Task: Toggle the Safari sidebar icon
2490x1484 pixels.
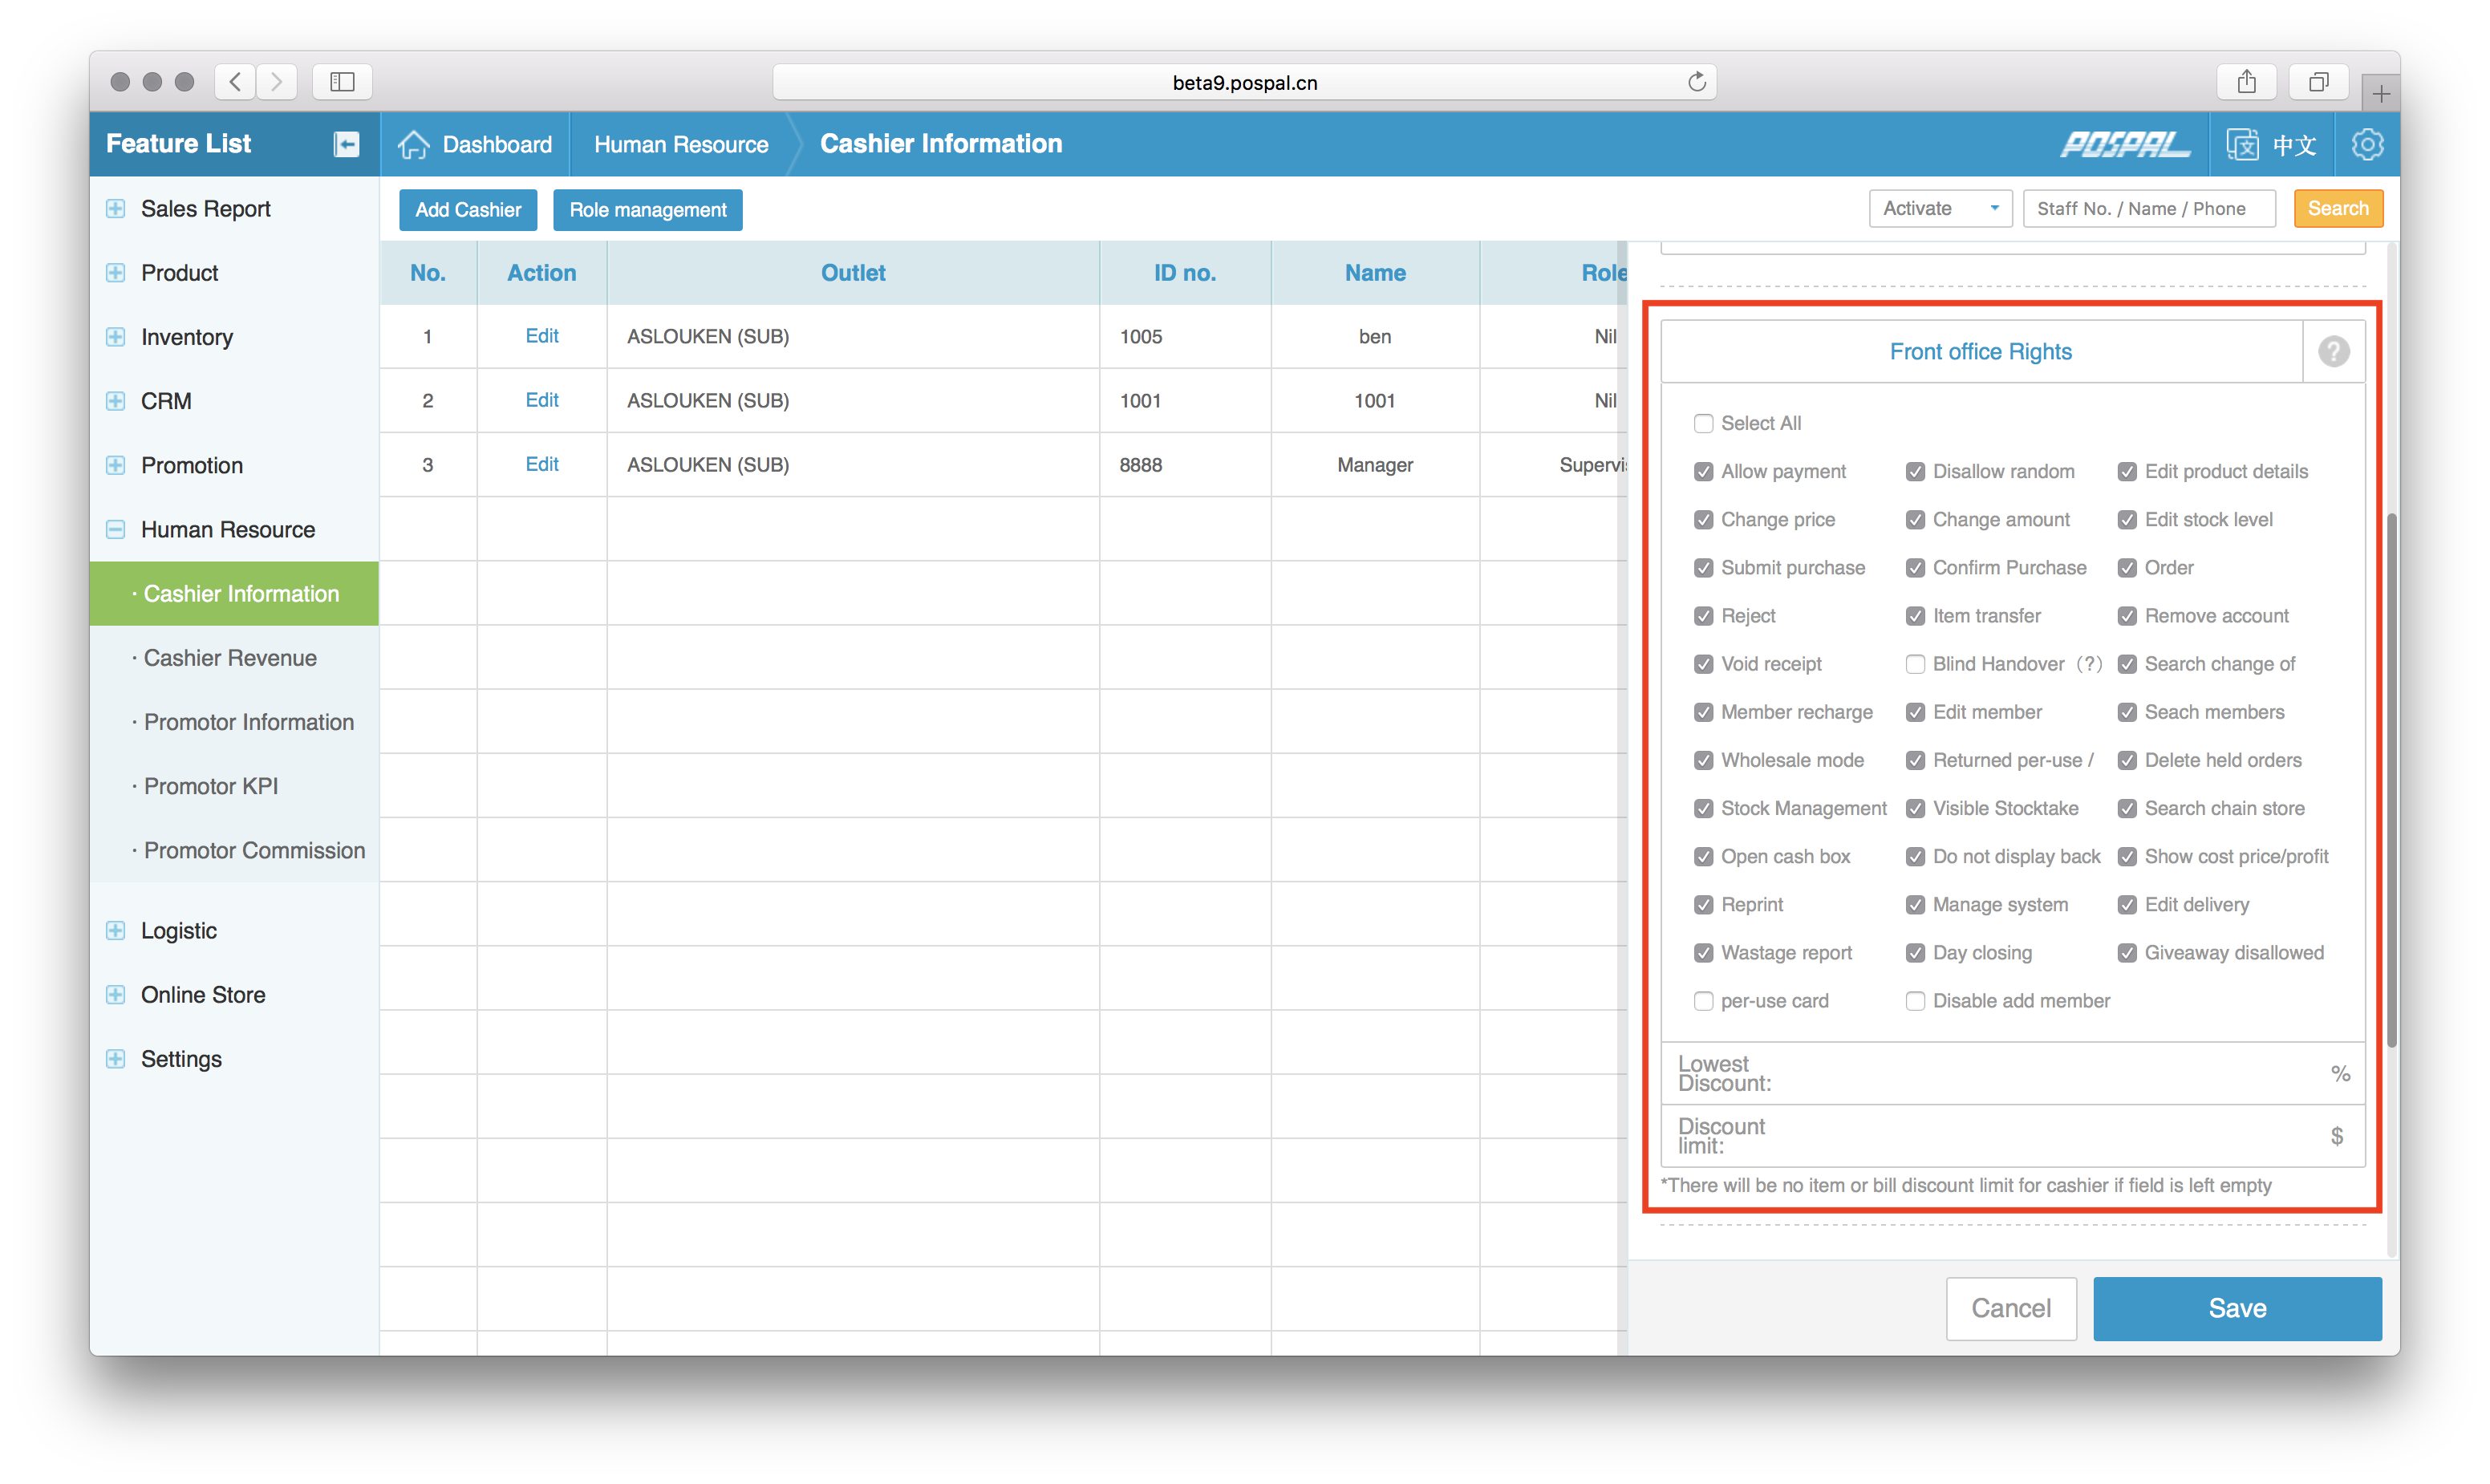Action: click(342, 82)
